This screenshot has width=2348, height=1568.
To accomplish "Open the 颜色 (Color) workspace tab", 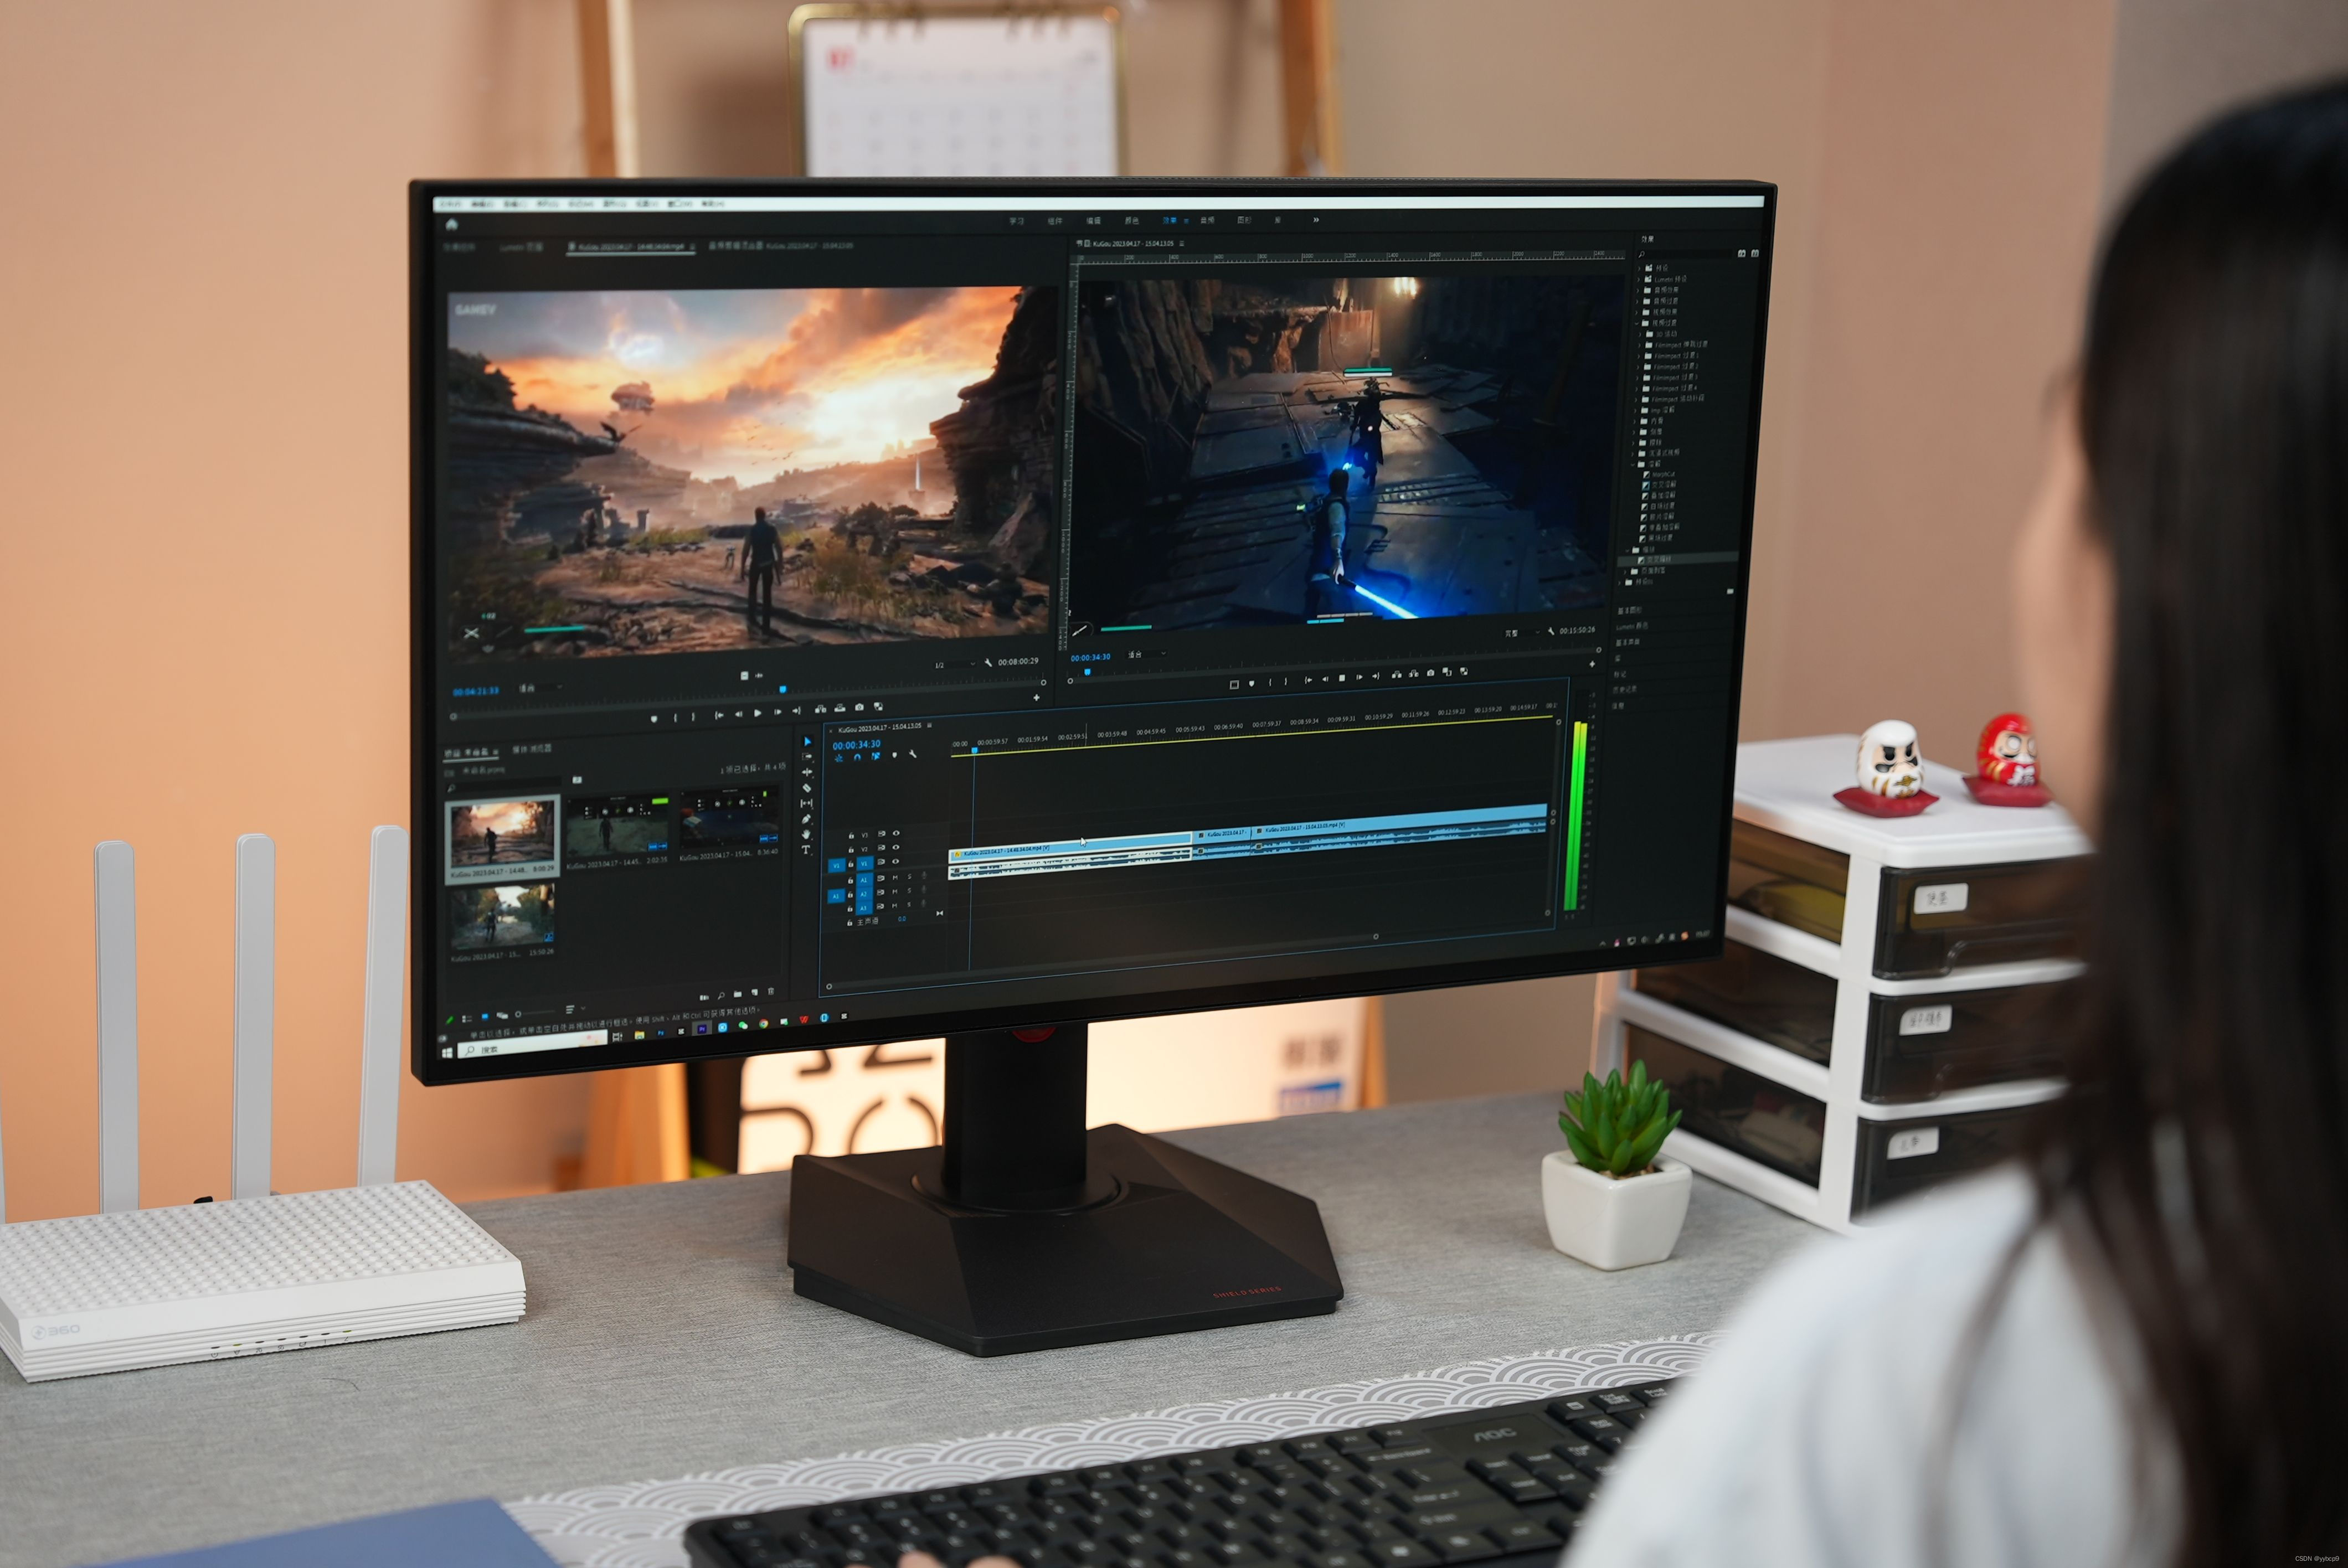I will [x=1131, y=220].
